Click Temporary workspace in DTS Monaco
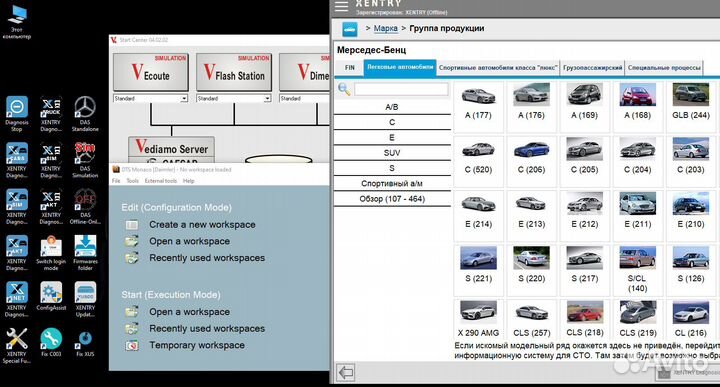720x387 pixels. point(197,345)
